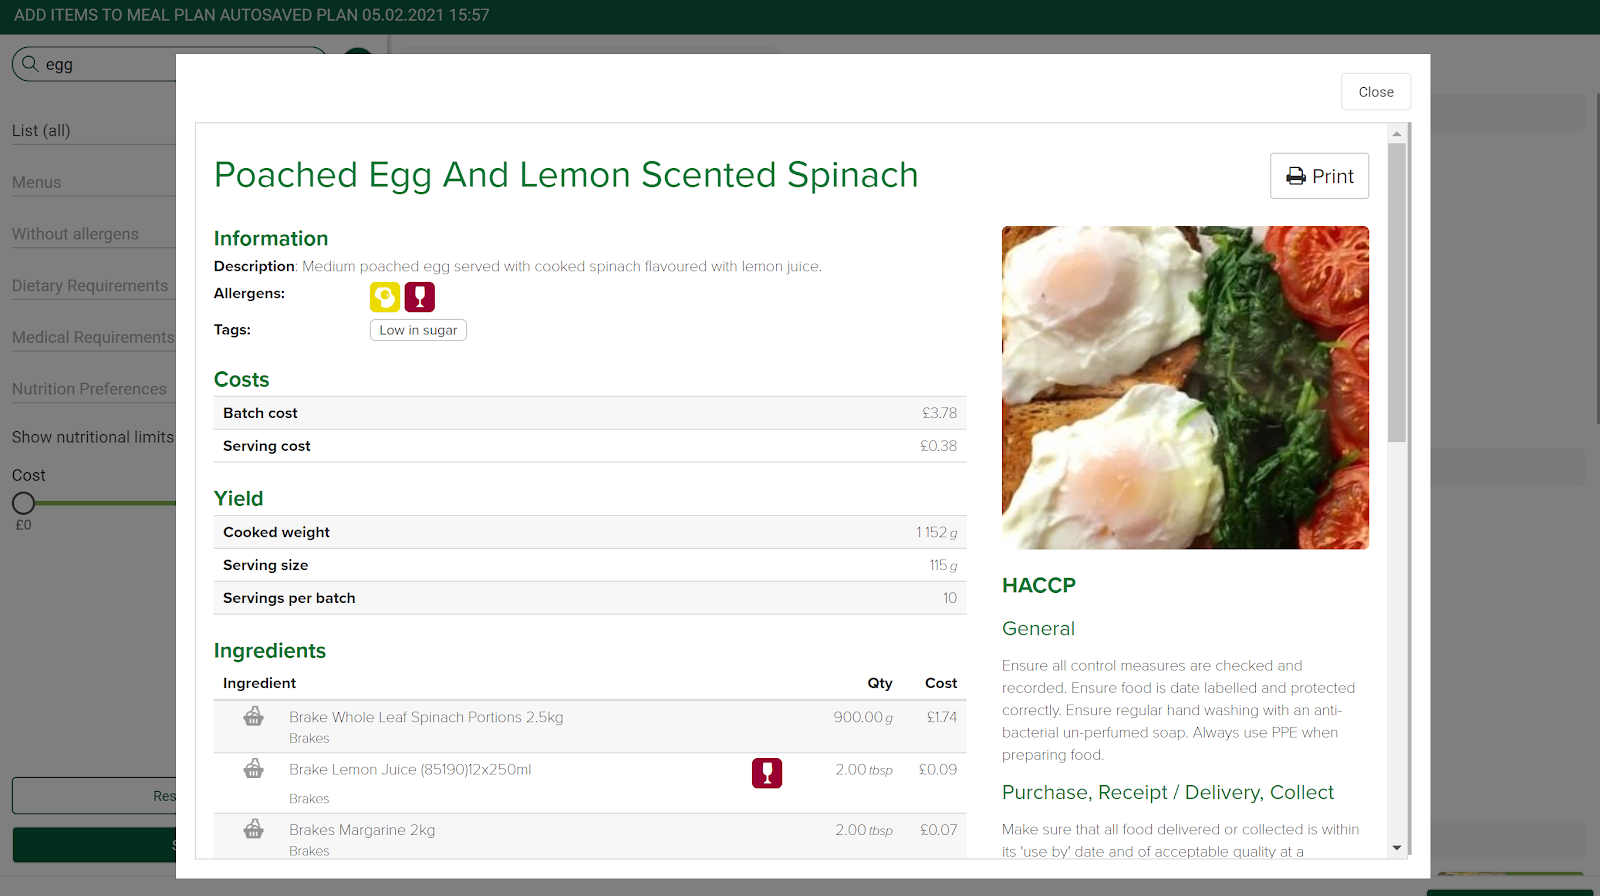This screenshot has height=896, width=1600.
Task: Click the Cost slider handle
Action: click(23, 503)
